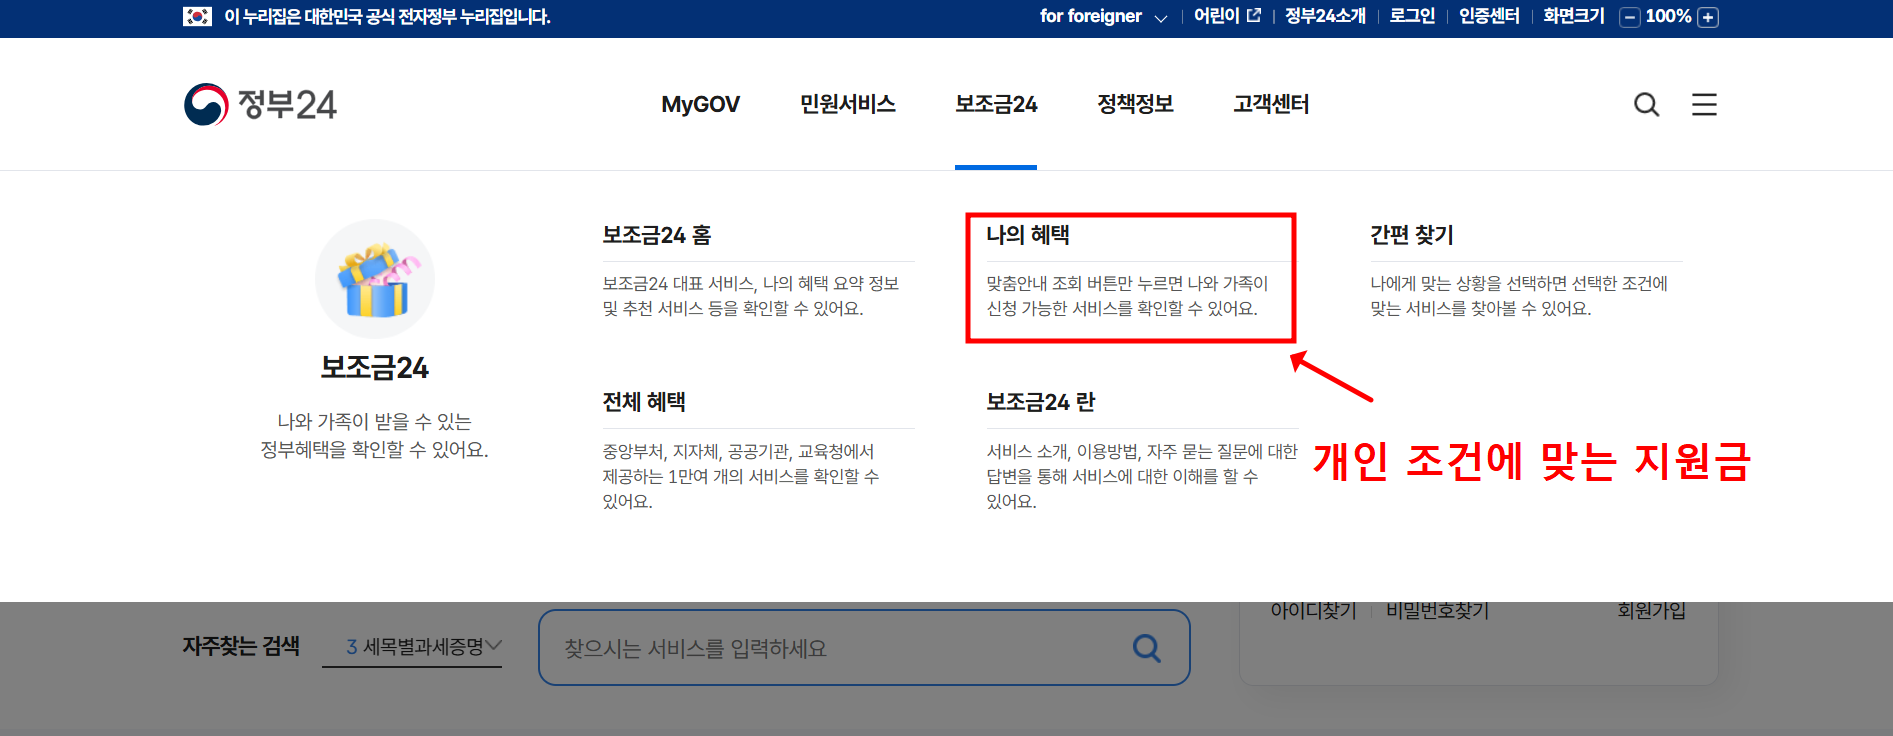
Task: Click the search box magnifier button
Action: coord(1146,648)
